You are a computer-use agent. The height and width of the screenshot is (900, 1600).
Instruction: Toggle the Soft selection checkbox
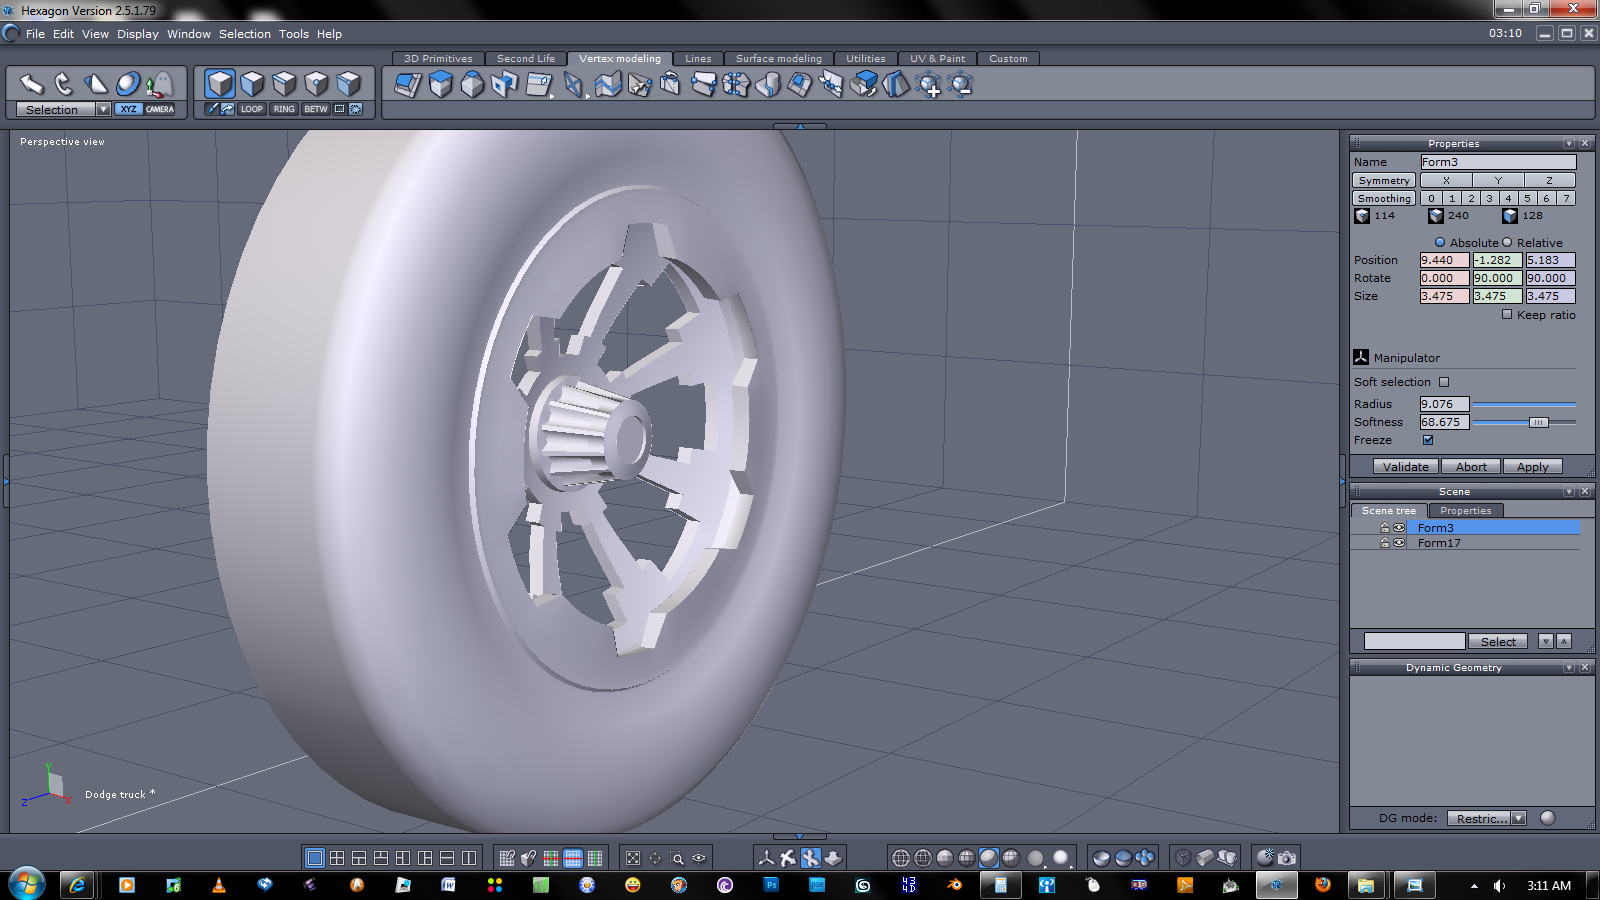click(x=1443, y=382)
